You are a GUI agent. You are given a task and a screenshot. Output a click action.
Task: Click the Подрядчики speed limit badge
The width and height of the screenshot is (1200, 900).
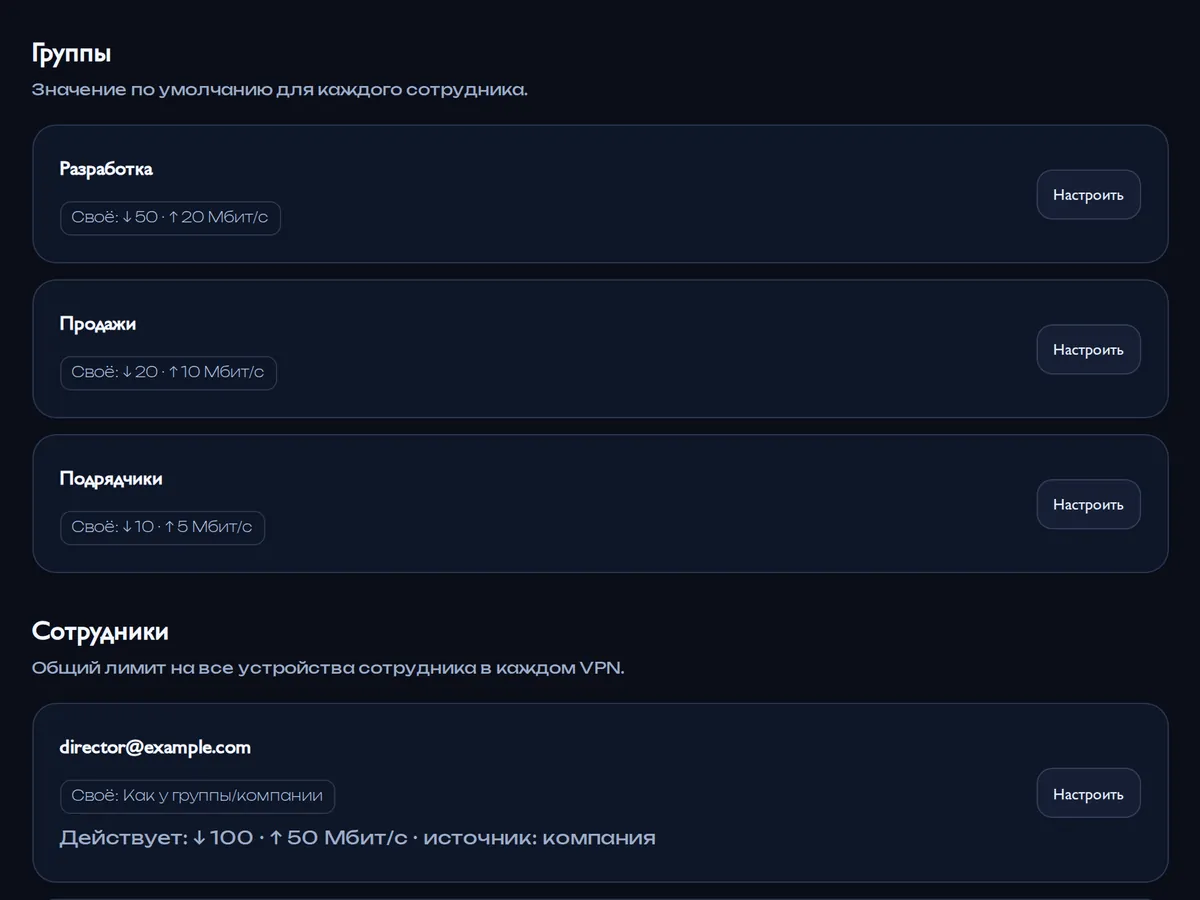click(162, 528)
